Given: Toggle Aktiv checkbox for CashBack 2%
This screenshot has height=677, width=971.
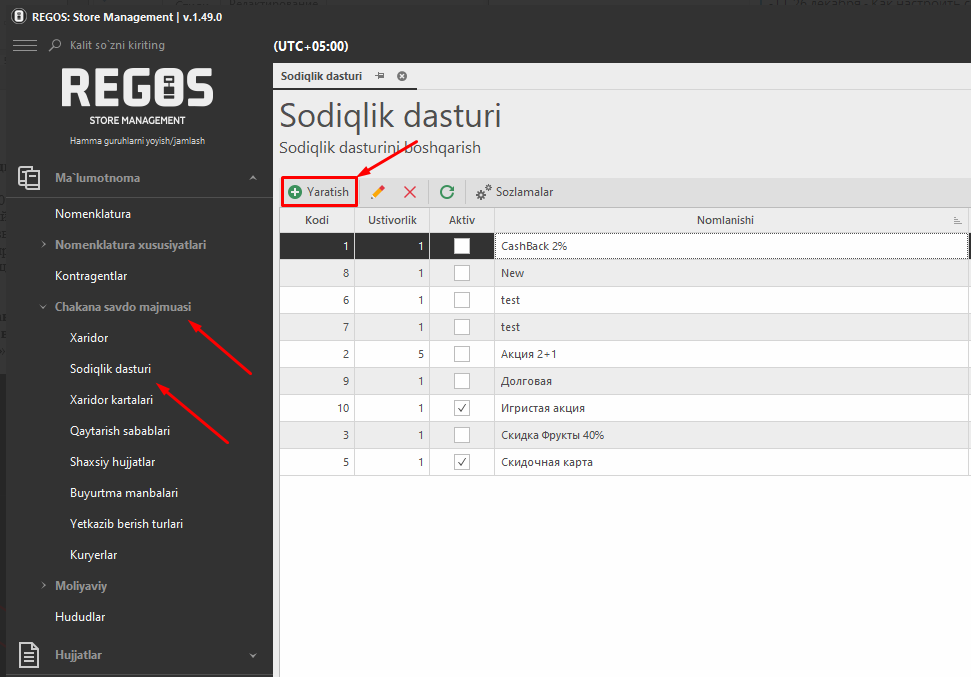Looking at the screenshot, I should 462,246.
